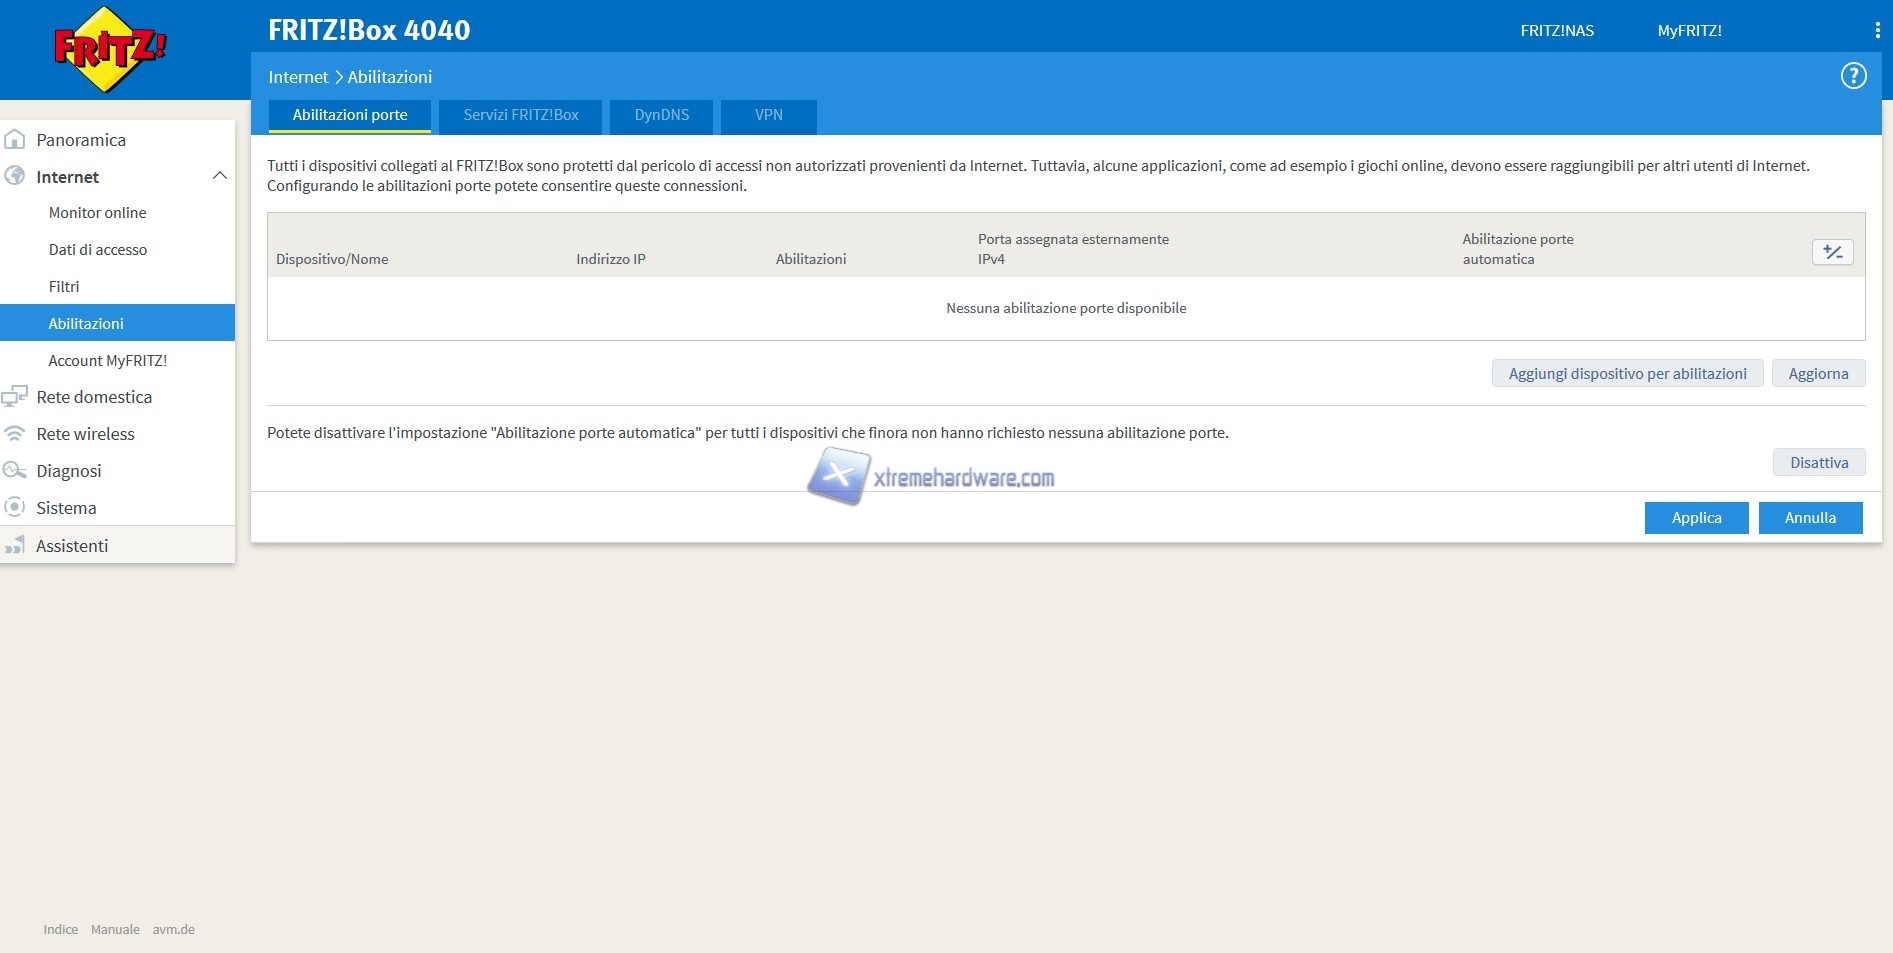Click the Rete wireless Wi-Fi icon
The image size is (1893, 953).
(x=15, y=434)
